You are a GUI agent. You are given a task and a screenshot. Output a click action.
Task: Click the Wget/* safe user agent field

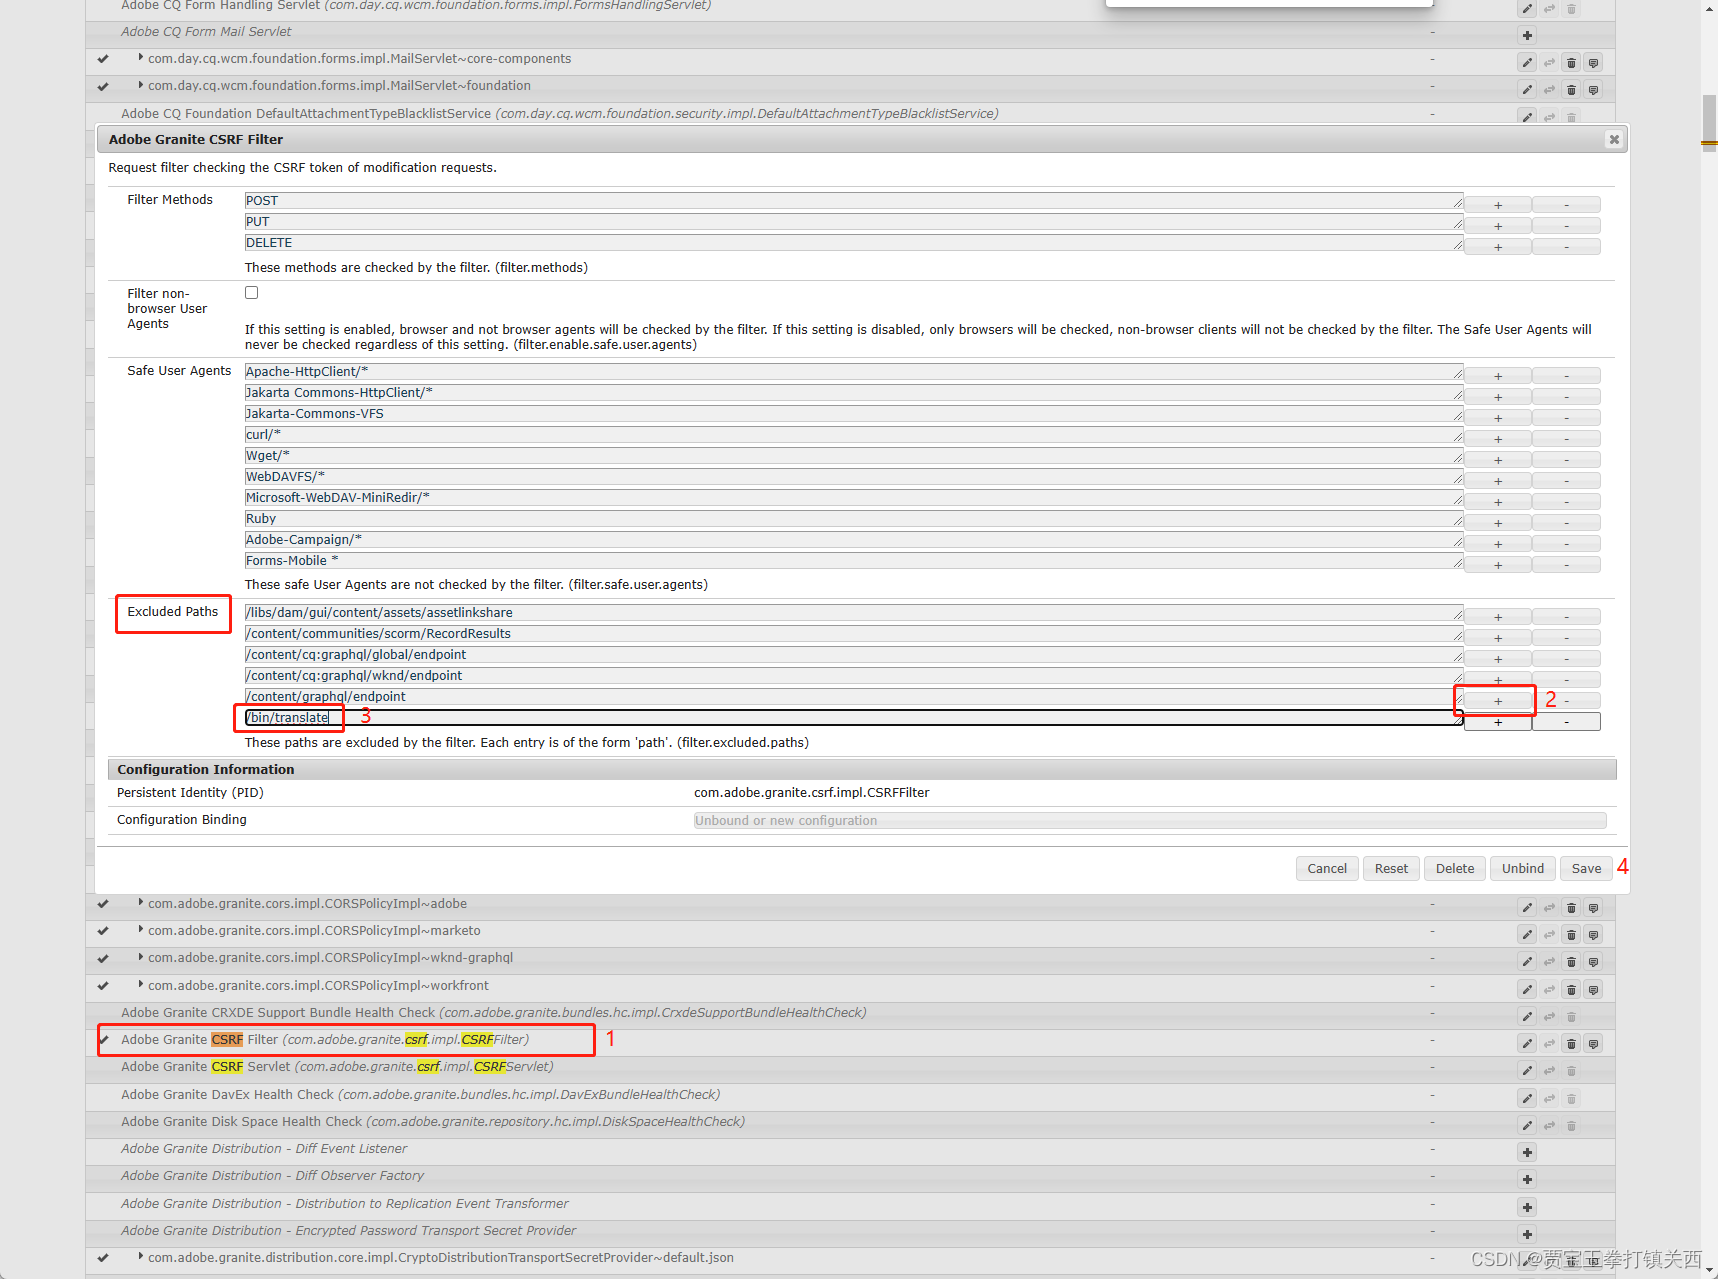pyautogui.click(x=854, y=456)
